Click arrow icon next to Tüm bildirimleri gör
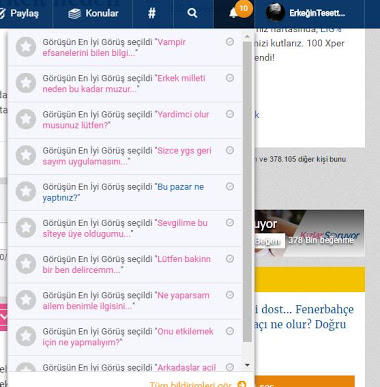 (242, 384)
